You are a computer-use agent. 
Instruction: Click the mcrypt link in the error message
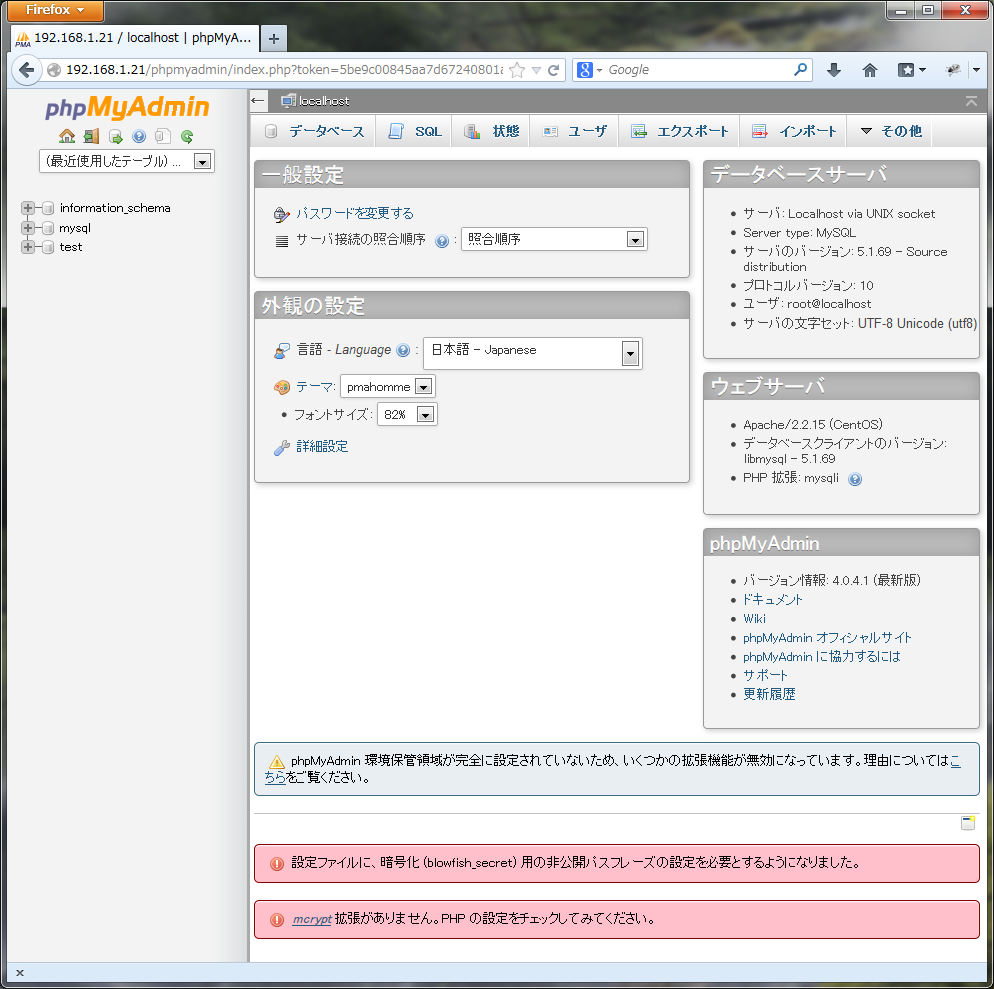click(x=312, y=919)
